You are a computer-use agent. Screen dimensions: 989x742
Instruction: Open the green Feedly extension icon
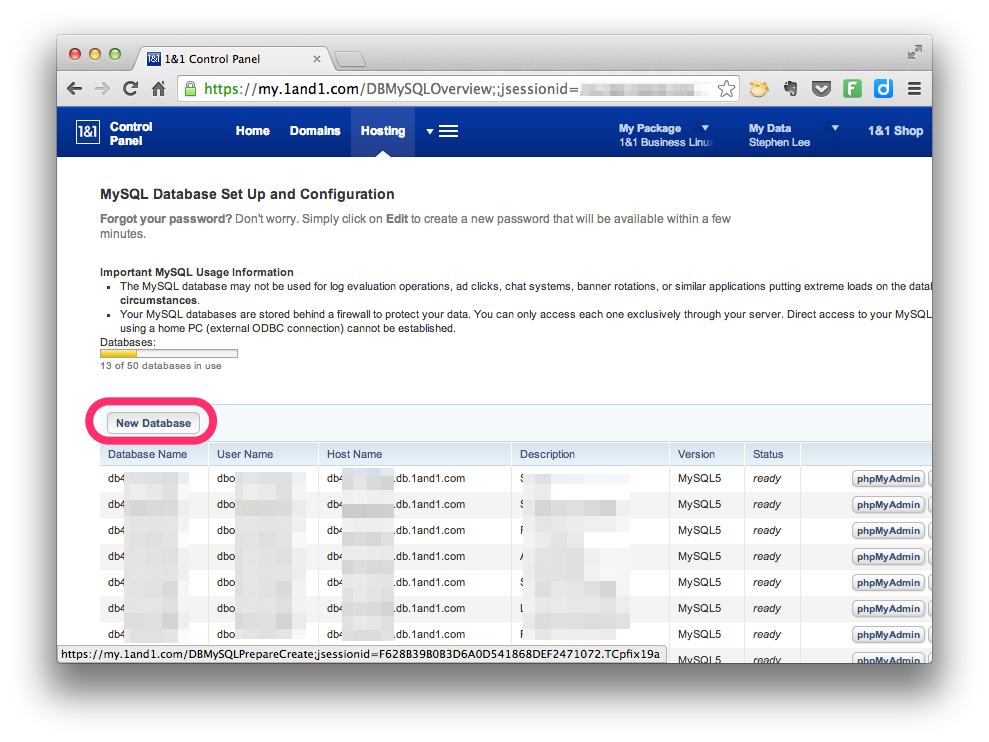coord(852,89)
